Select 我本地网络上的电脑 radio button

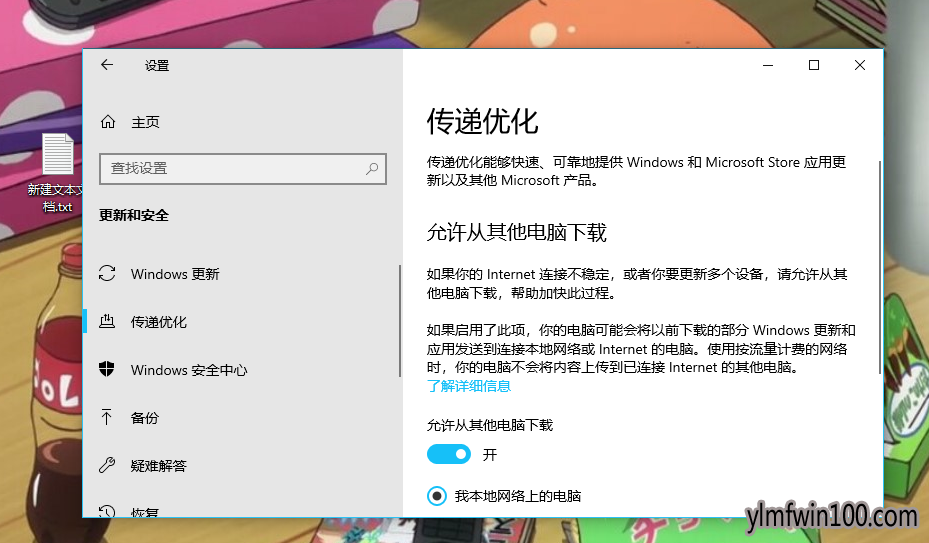tap(437, 496)
